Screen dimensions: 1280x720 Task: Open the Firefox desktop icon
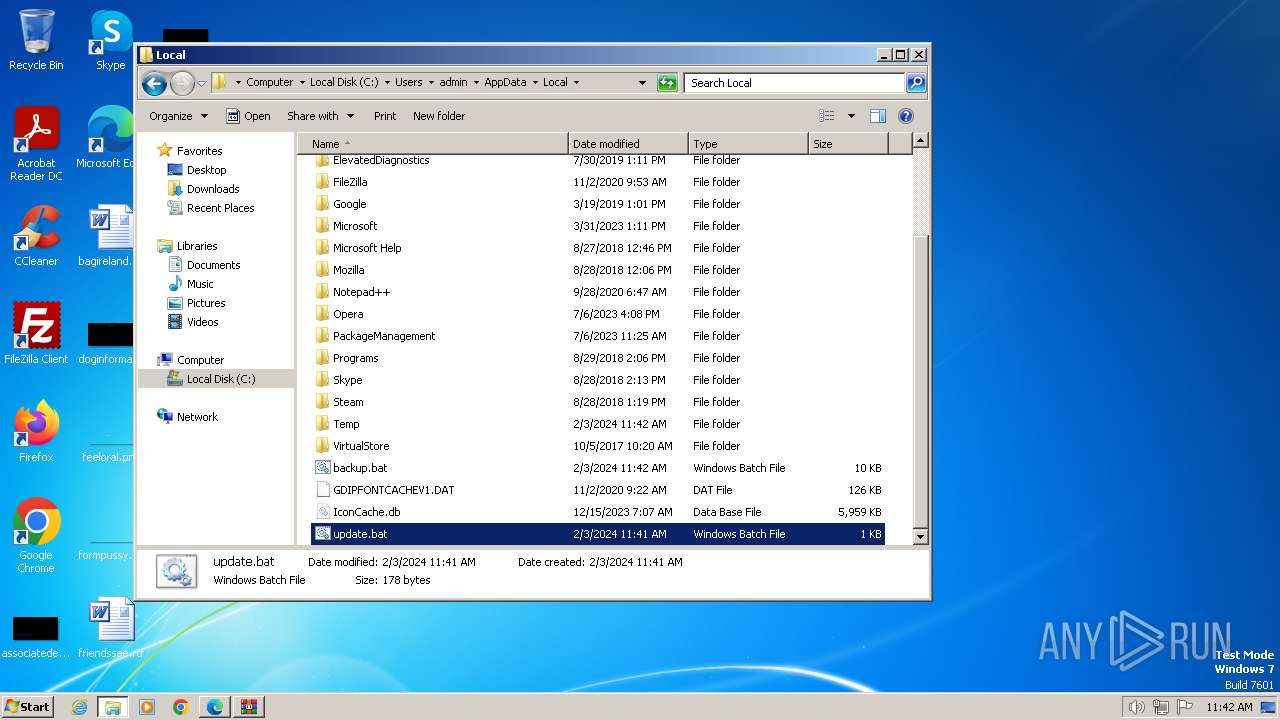tap(36, 431)
